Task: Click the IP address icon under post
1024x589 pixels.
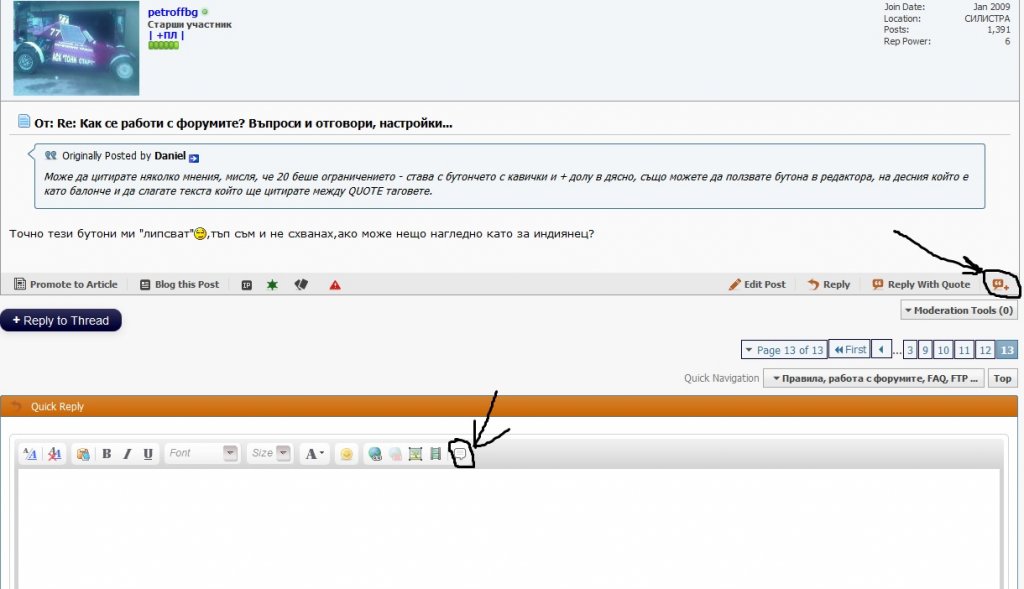Action: [x=247, y=285]
